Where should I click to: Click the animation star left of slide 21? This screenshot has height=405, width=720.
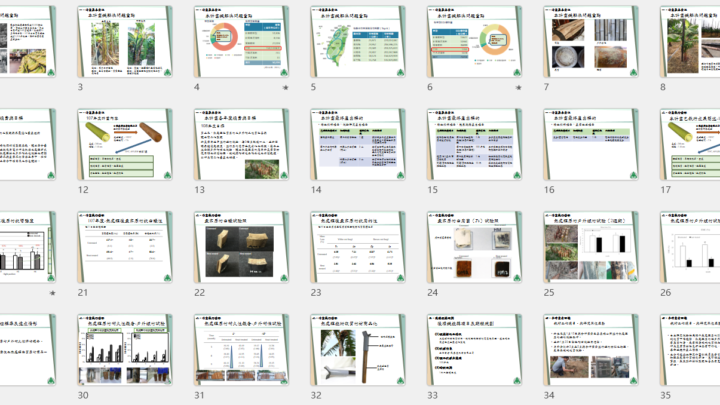click(53, 293)
